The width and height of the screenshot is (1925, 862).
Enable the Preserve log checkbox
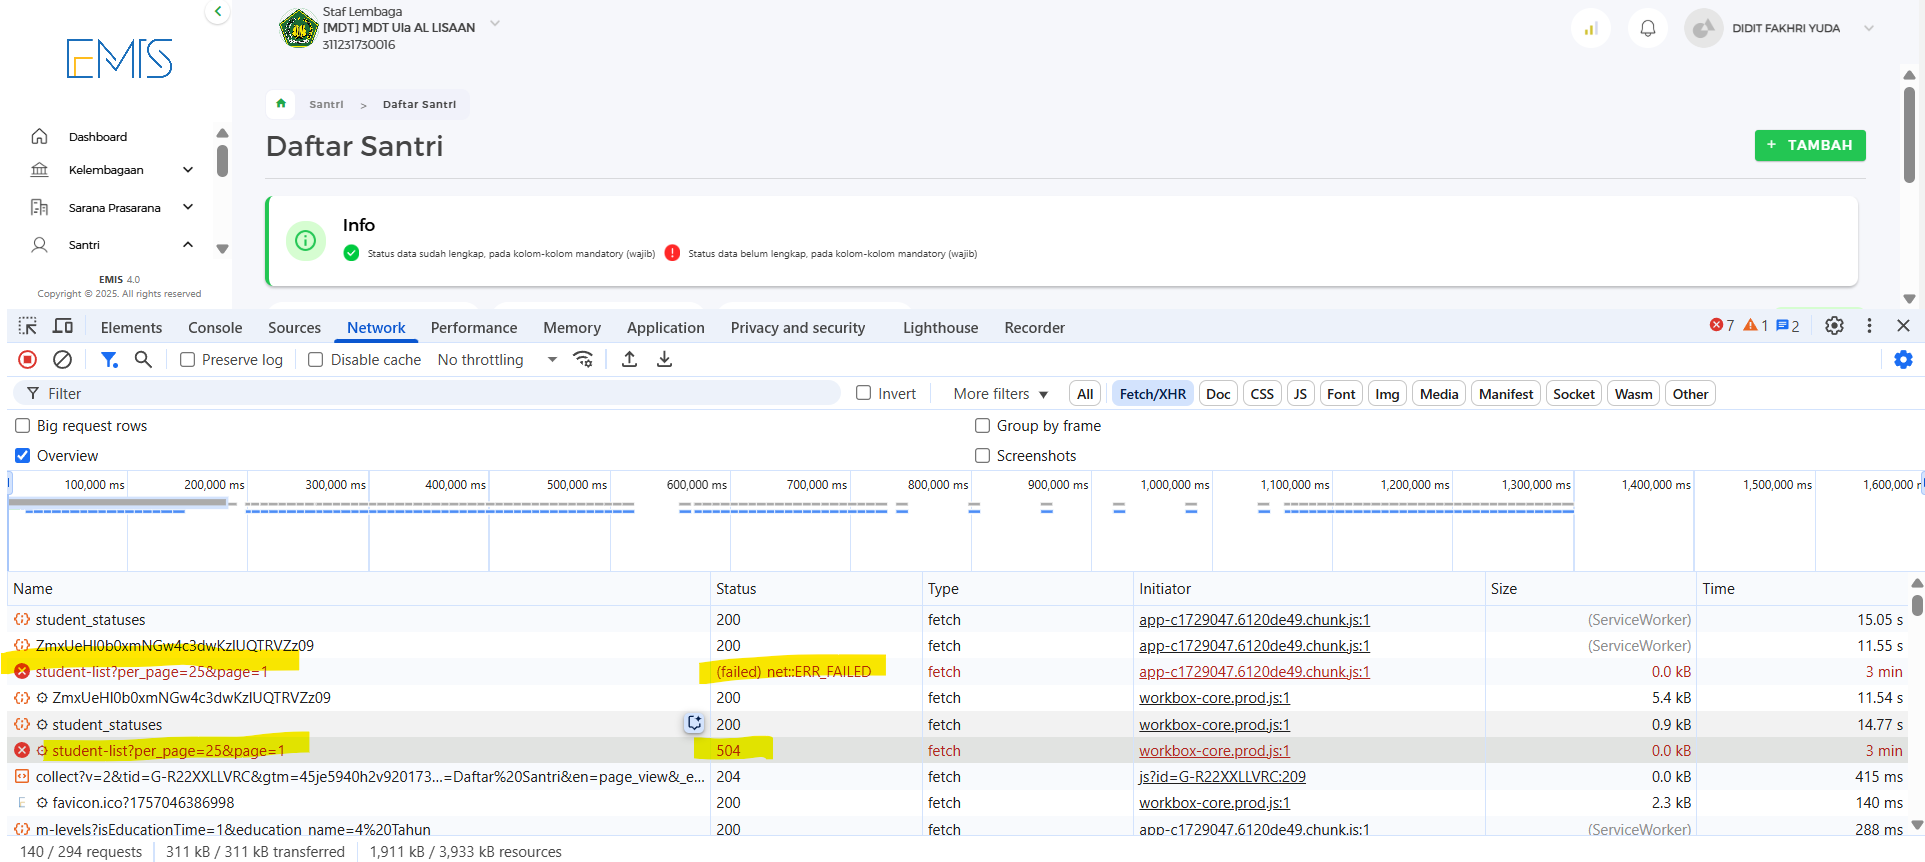pos(187,360)
